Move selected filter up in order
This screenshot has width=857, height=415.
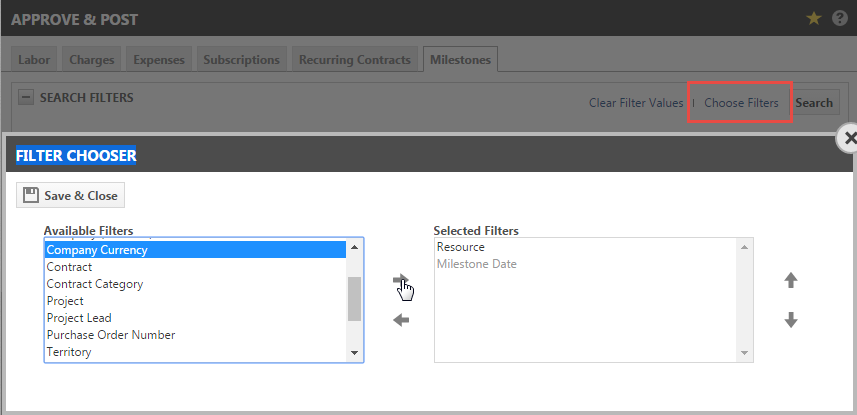[x=790, y=281]
